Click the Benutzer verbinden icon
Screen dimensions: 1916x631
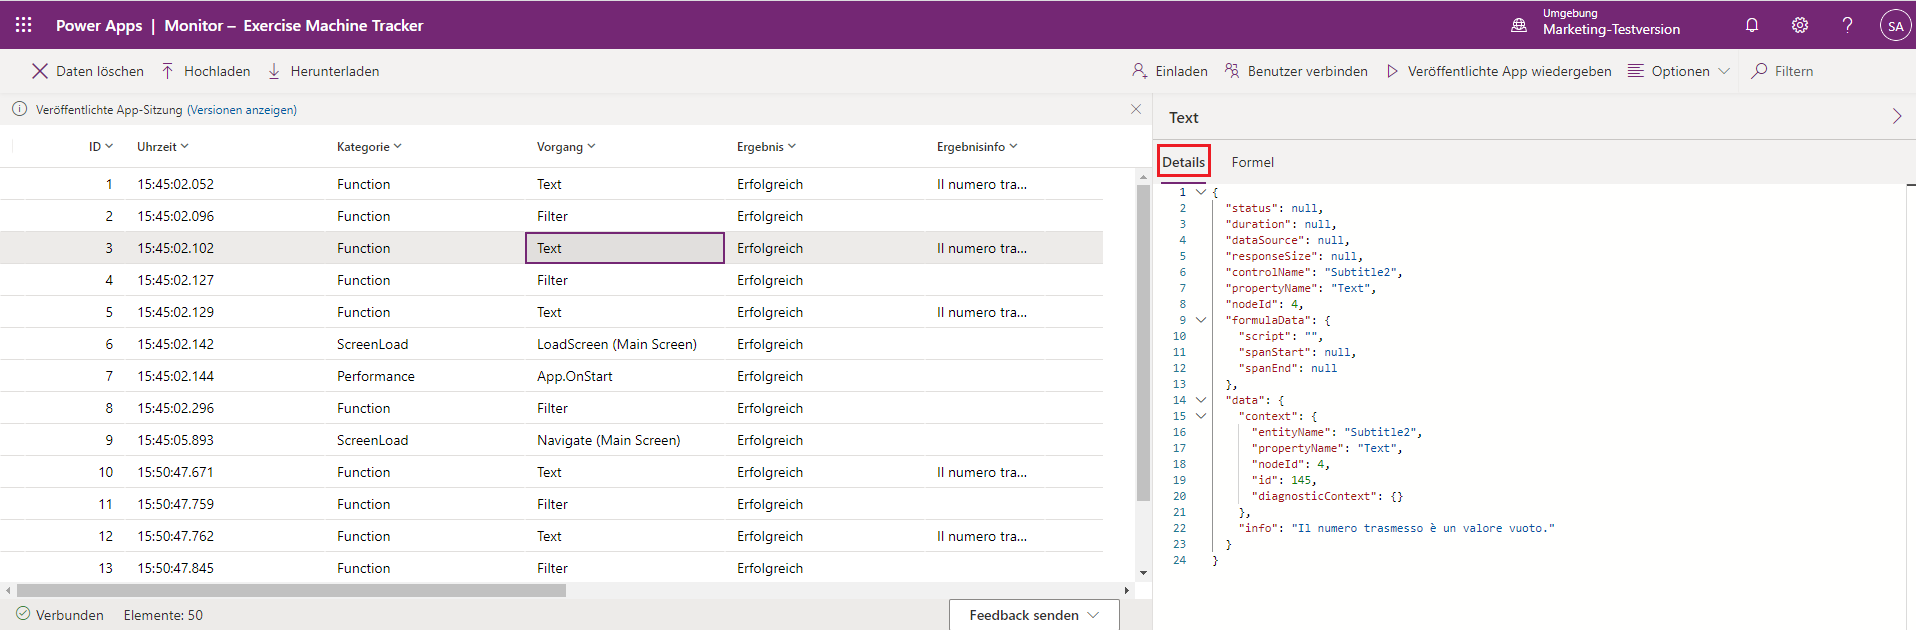[x=1232, y=71]
